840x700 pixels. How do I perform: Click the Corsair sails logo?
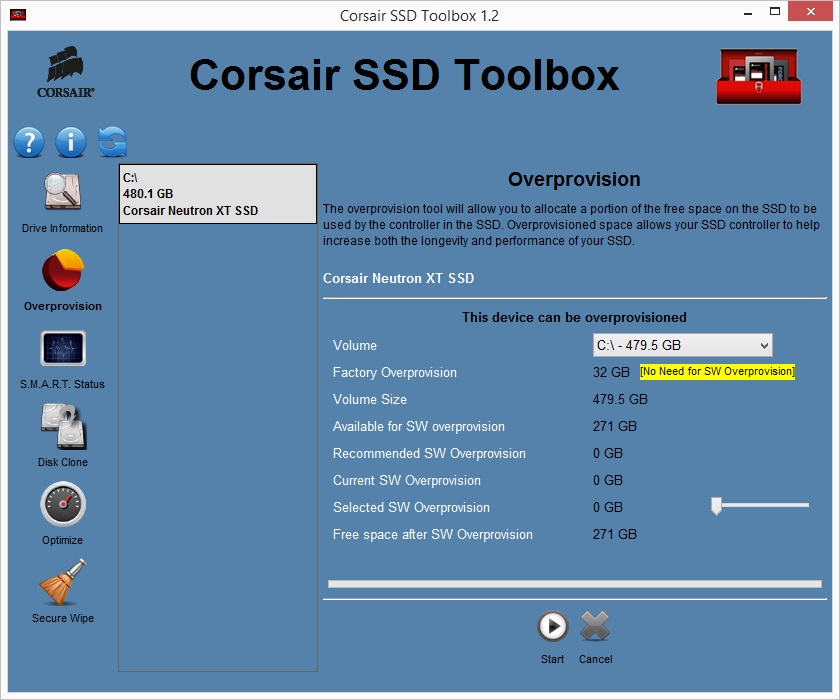66,73
